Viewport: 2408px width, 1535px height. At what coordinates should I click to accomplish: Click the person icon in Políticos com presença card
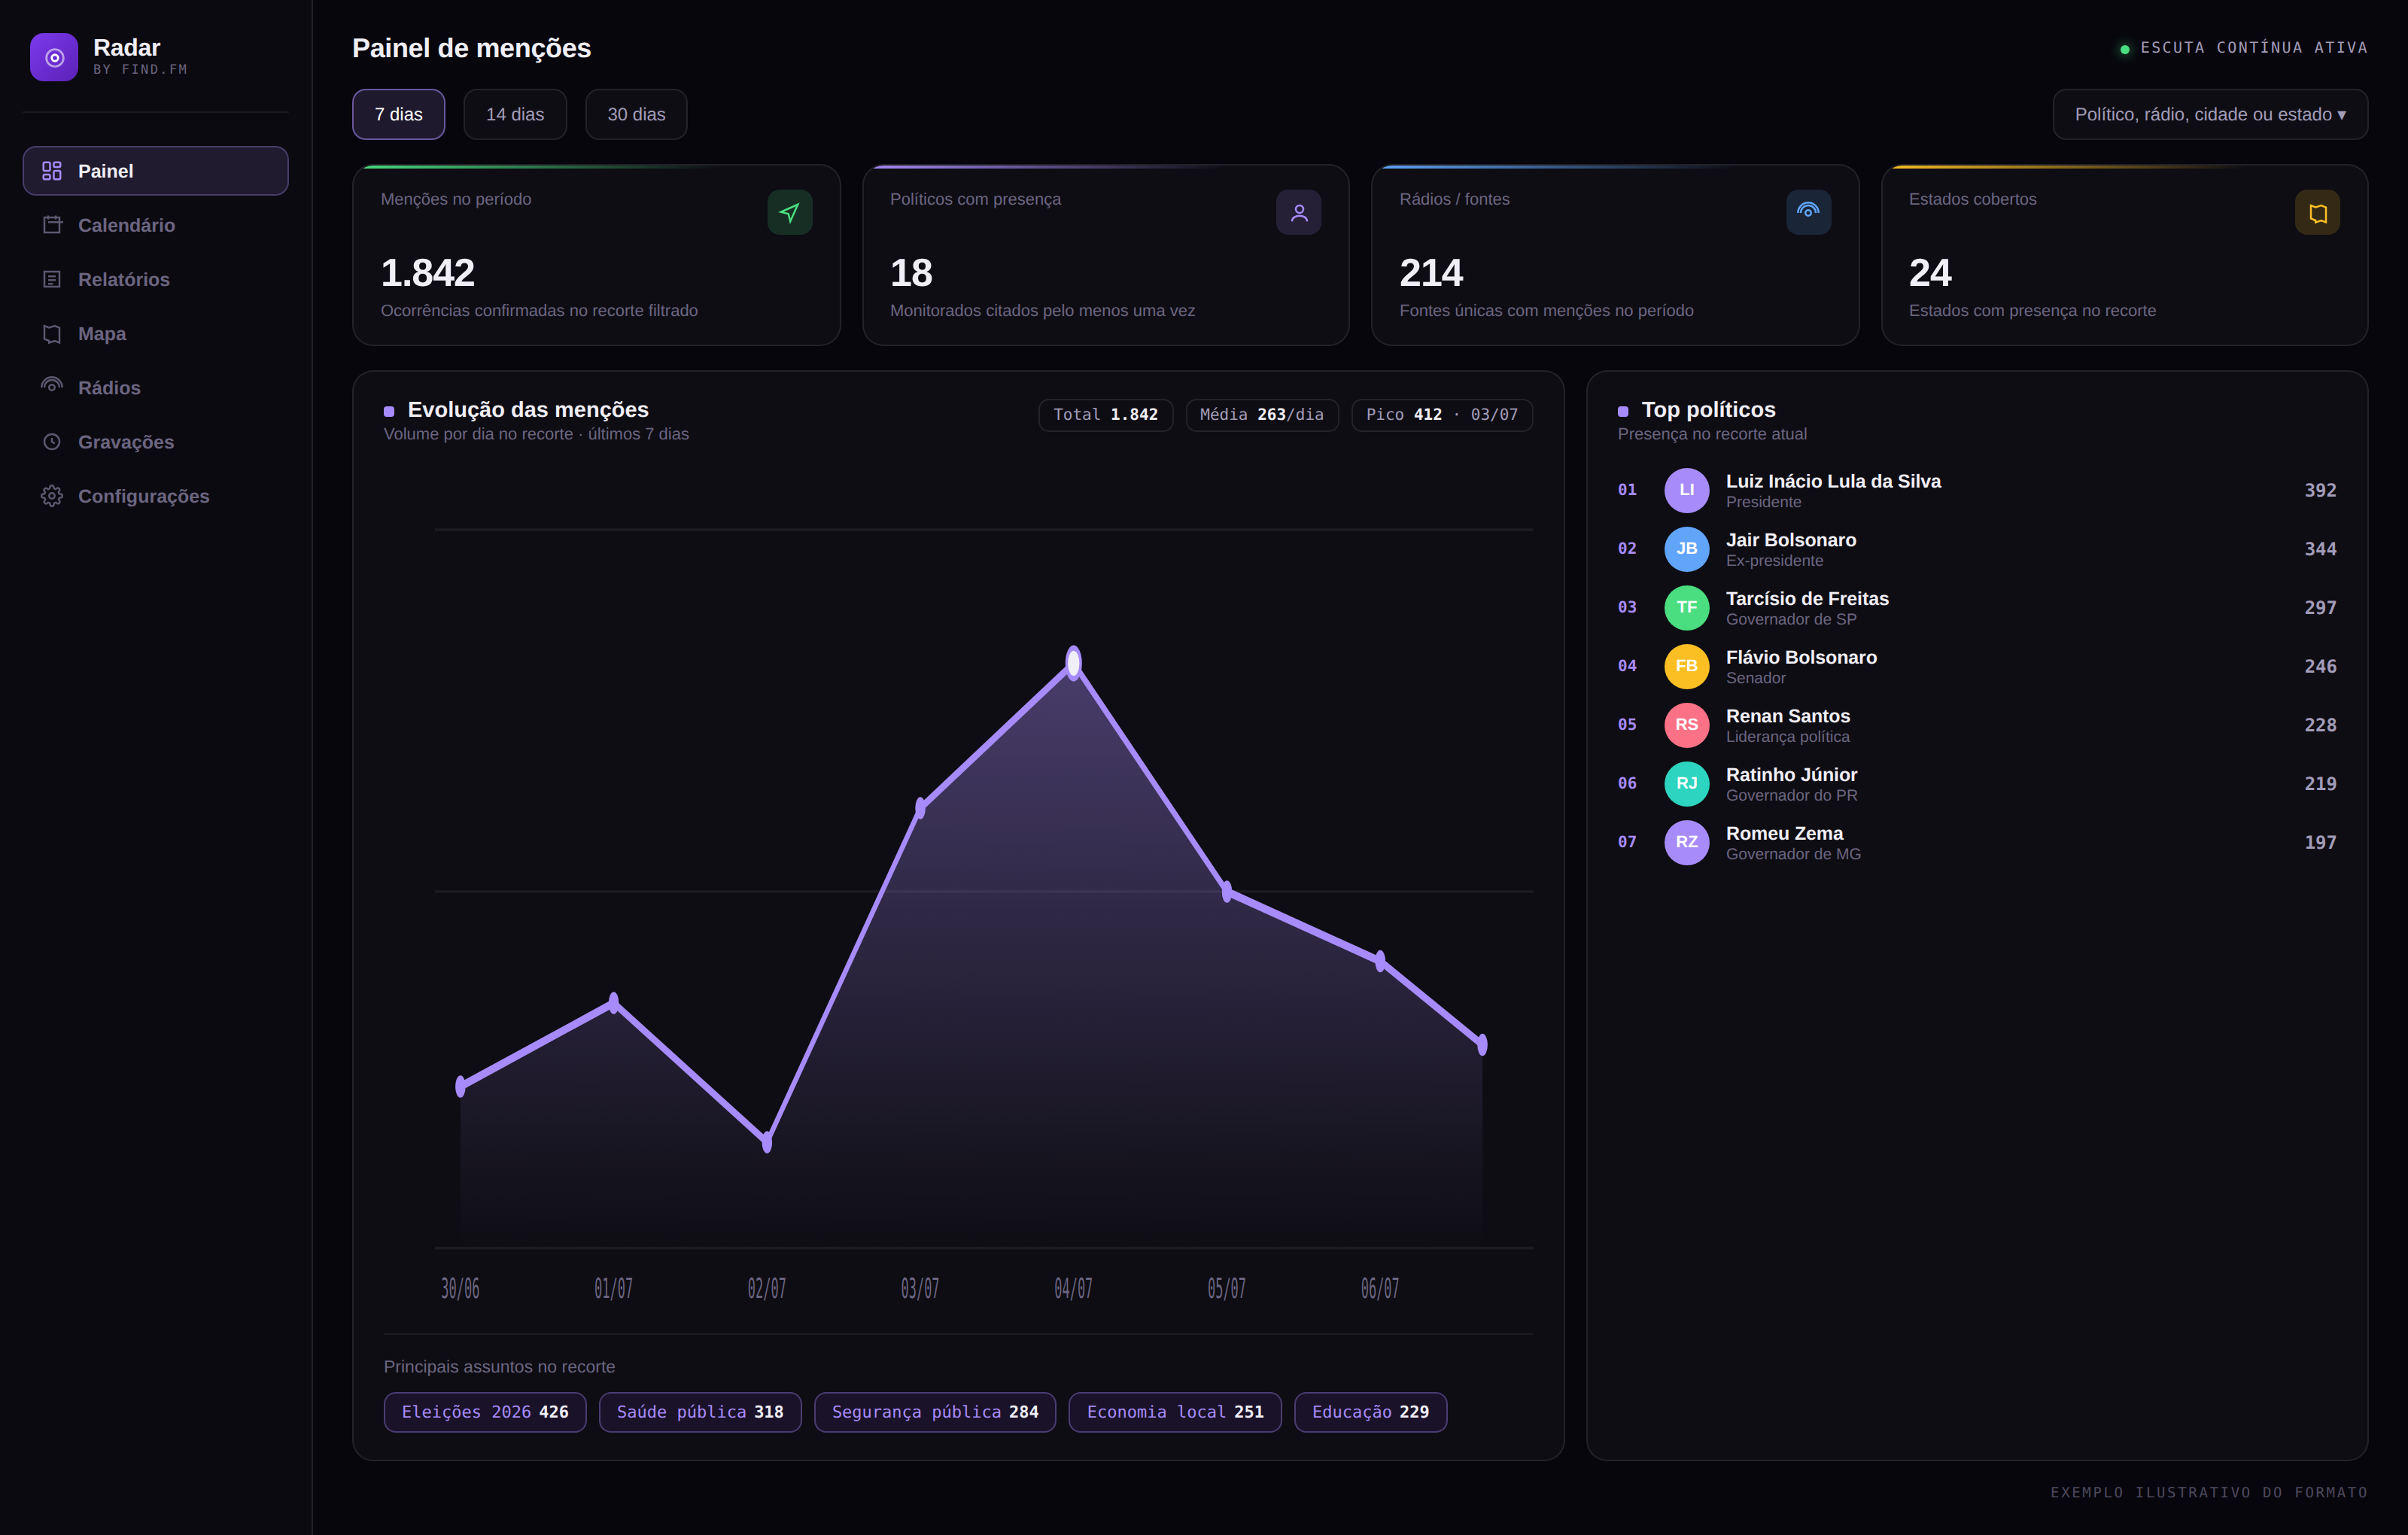(1299, 212)
